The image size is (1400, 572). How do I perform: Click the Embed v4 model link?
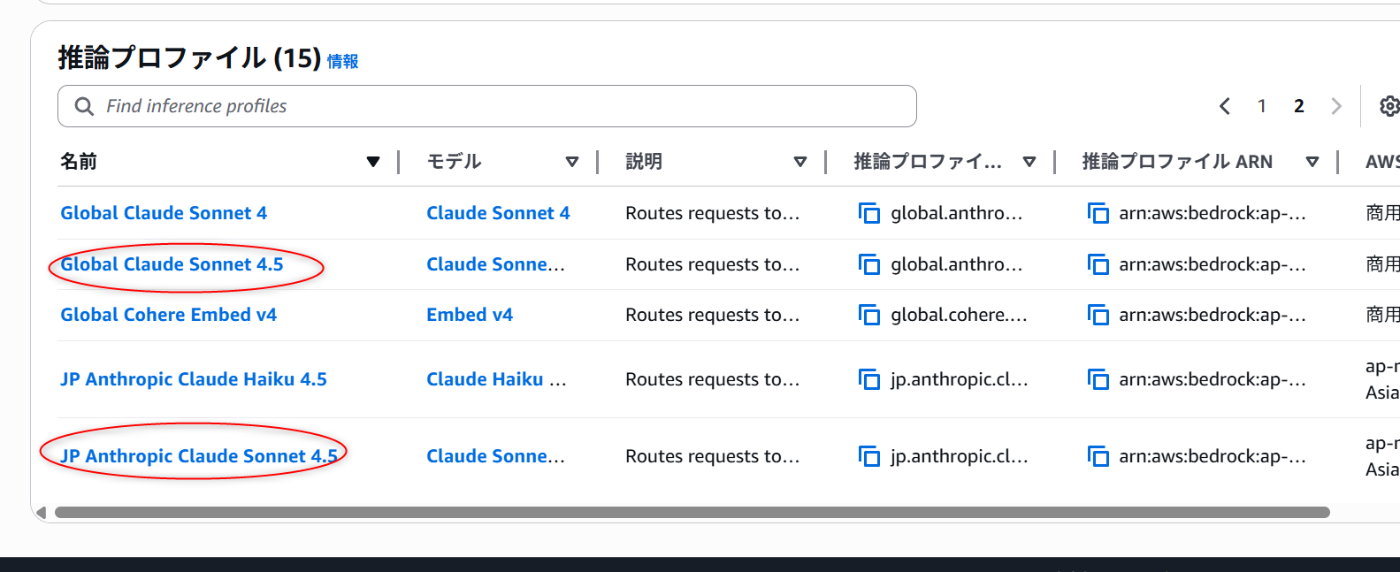pyautogui.click(x=469, y=315)
